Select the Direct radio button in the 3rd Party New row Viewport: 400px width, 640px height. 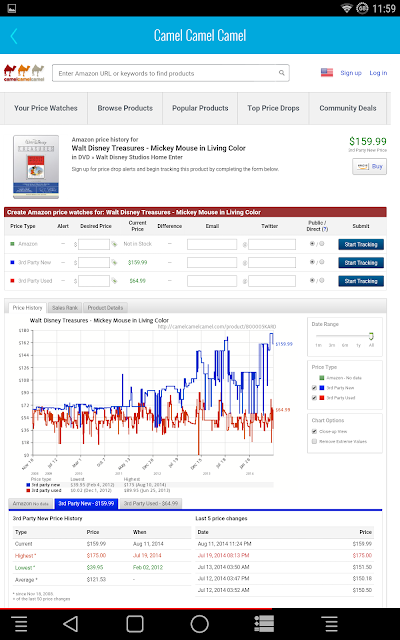pyautogui.click(x=322, y=262)
